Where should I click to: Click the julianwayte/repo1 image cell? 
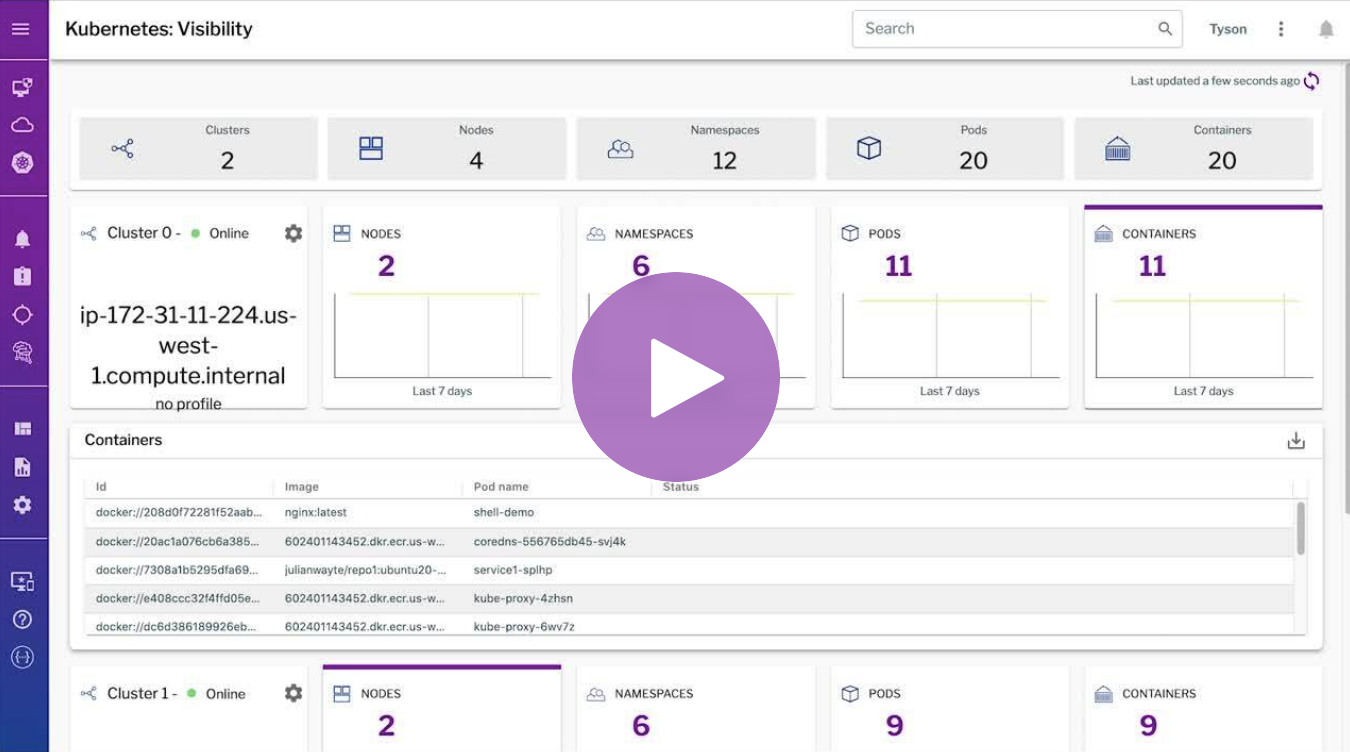tap(363, 570)
